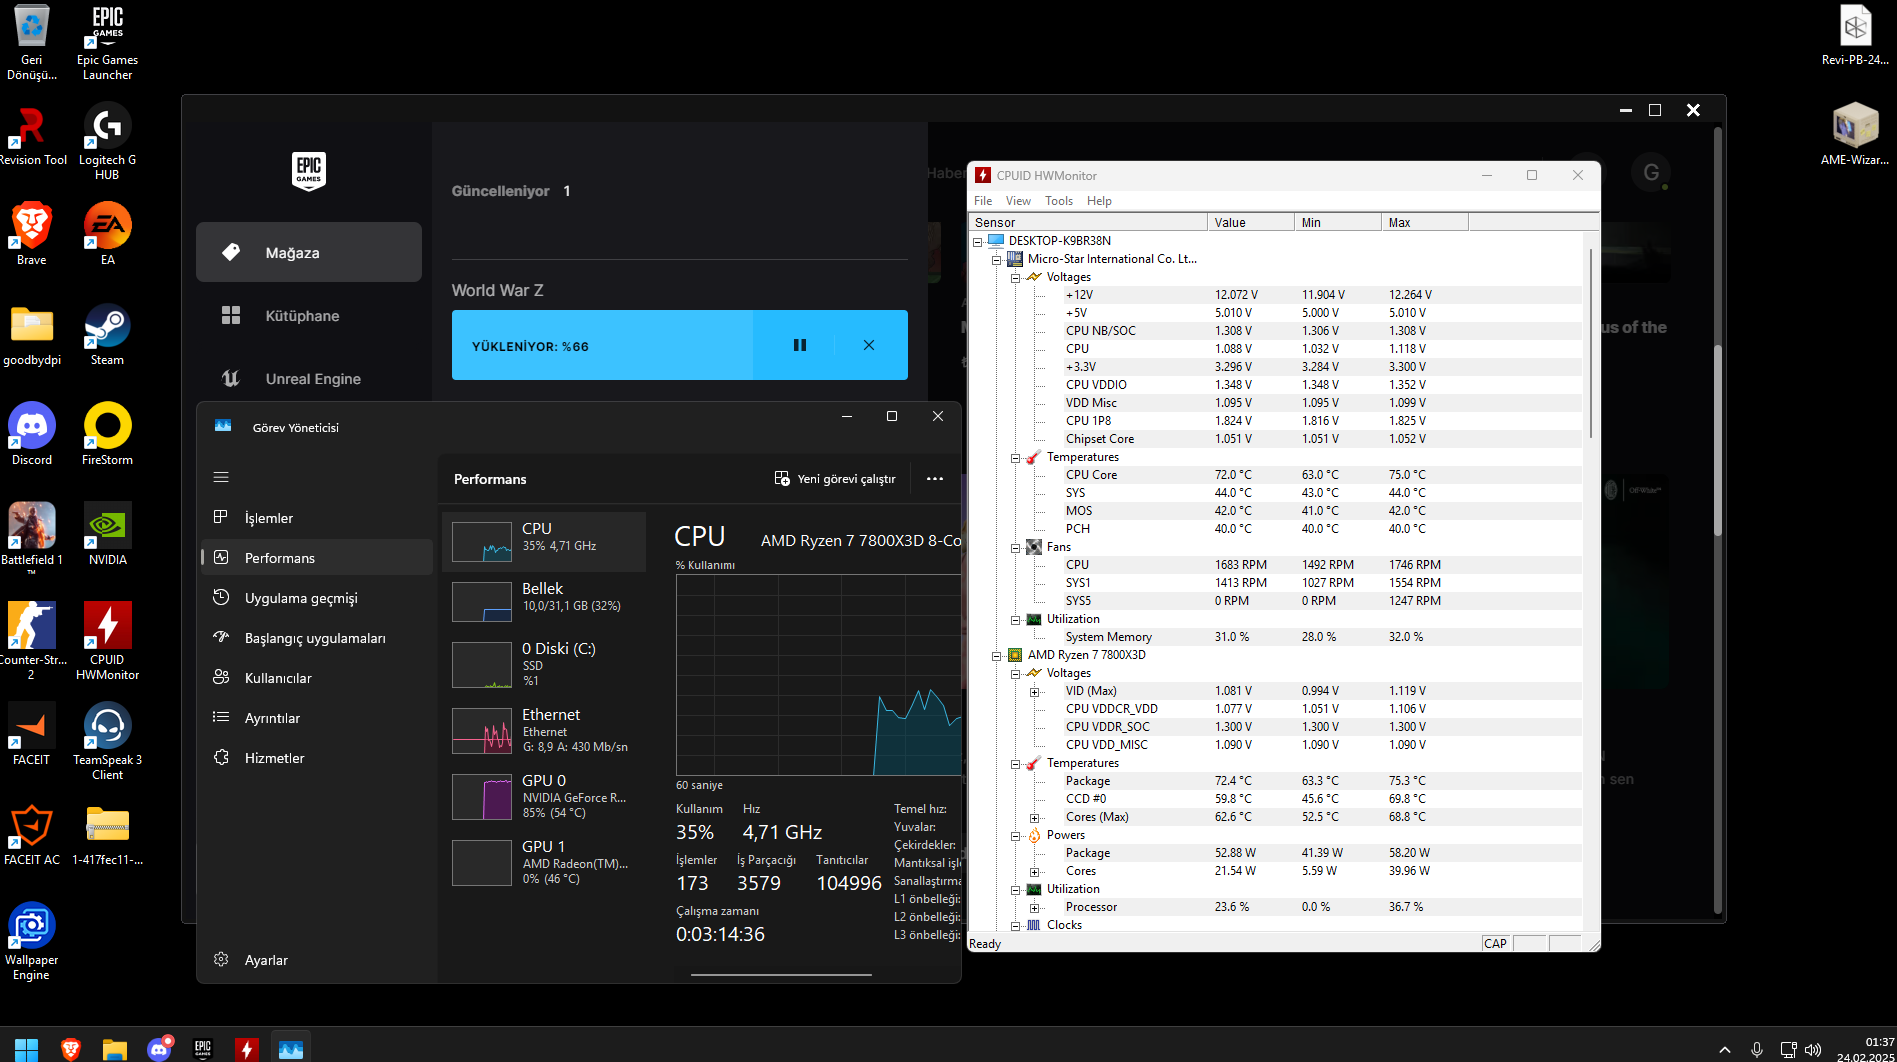Click Yeni görevi çalıştır button
The height and width of the screenshot is (1062, 1897).
[835, 479]
